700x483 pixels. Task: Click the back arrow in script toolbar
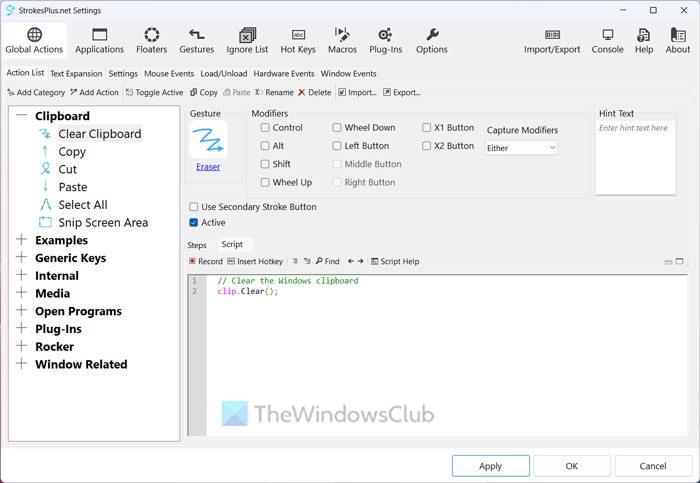coord(350,261)
